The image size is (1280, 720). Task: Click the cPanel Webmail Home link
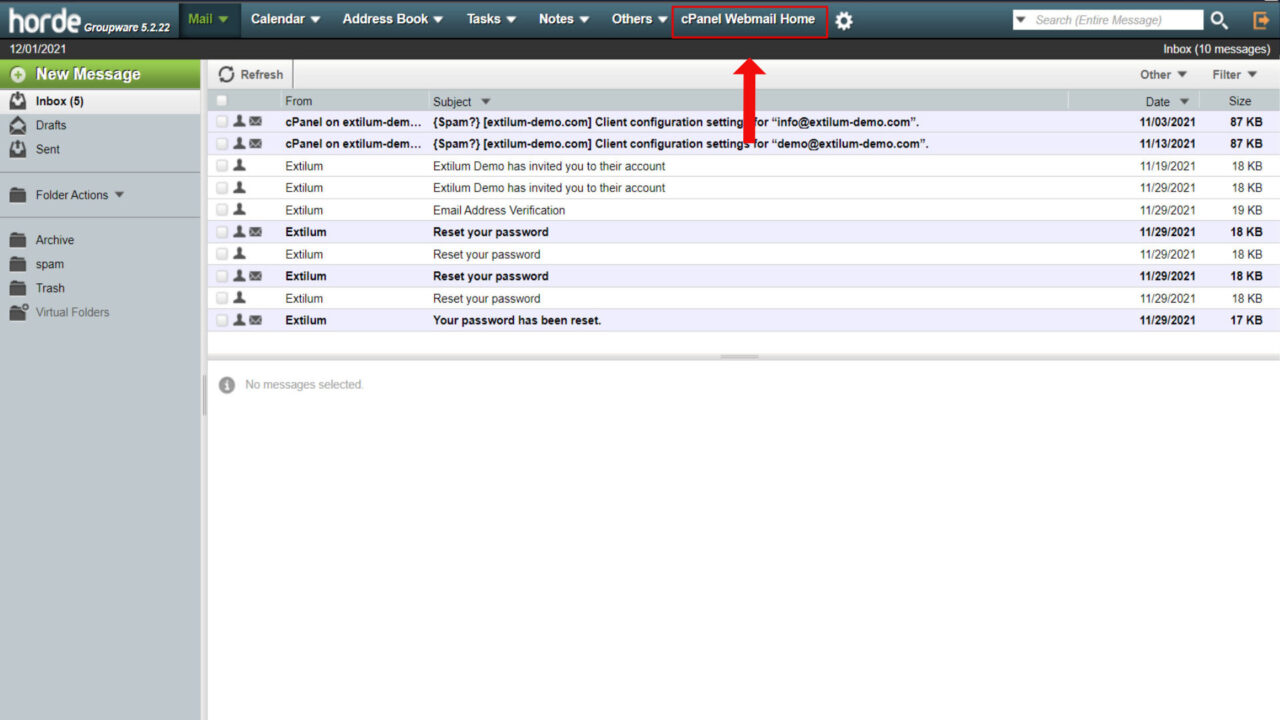click(x=750, y=18)
